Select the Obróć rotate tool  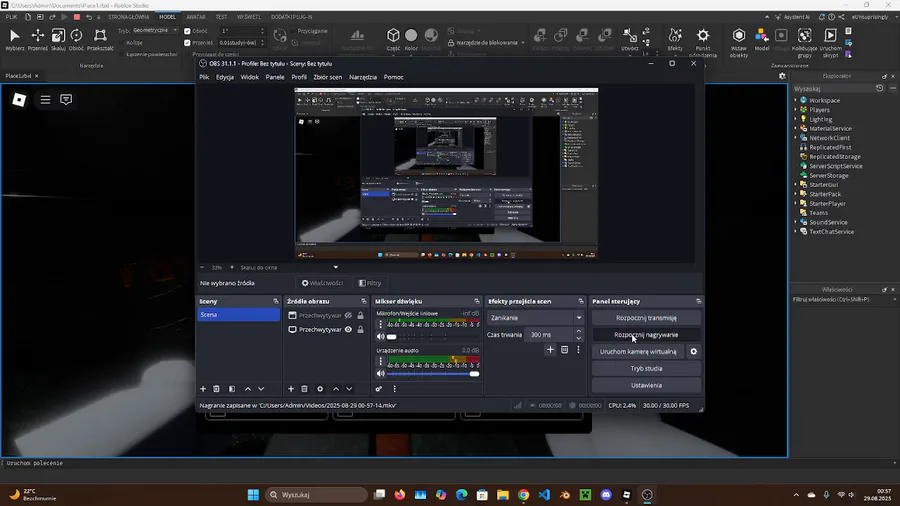[x=76, y=40]
